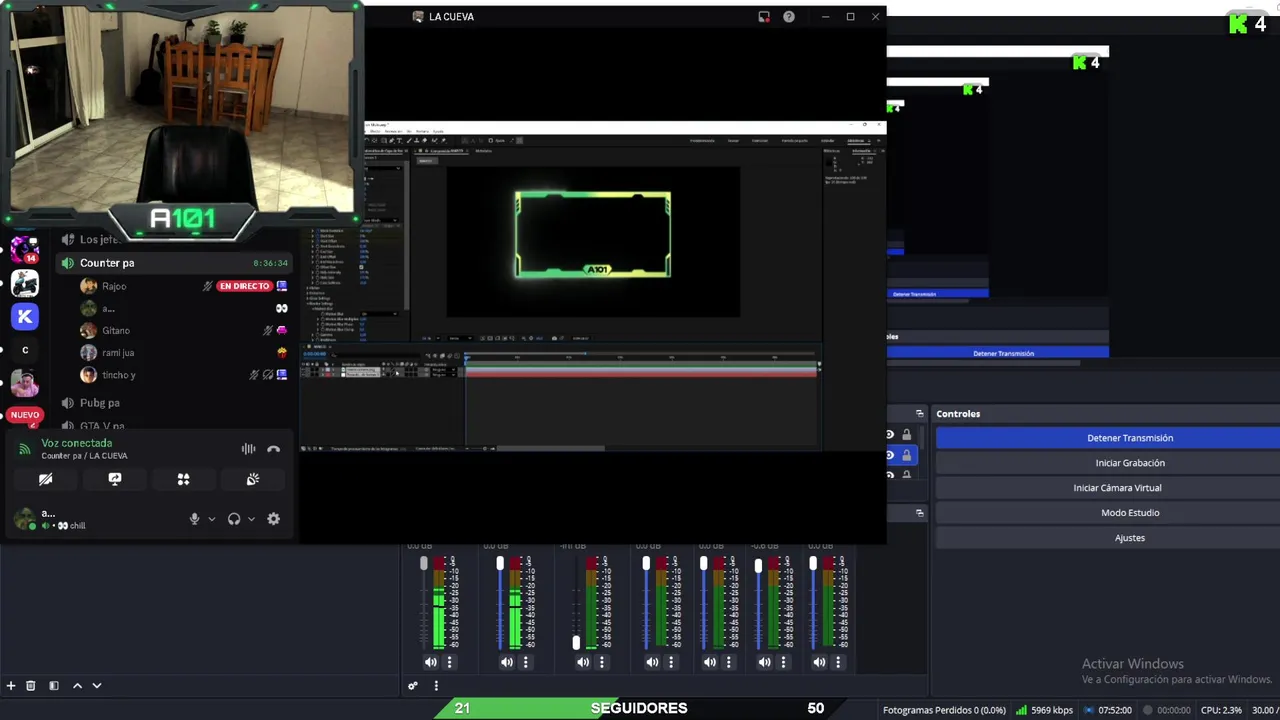Click Discord share screen icon

(115, 479)
